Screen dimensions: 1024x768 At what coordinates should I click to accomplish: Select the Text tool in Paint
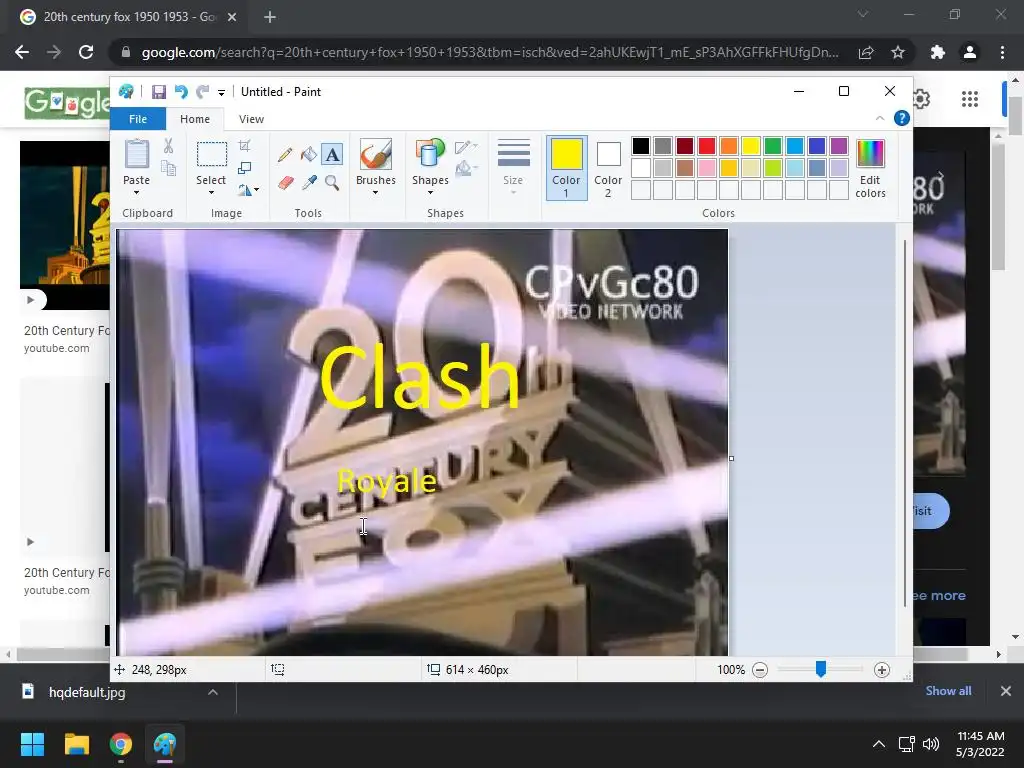(332, 155)
